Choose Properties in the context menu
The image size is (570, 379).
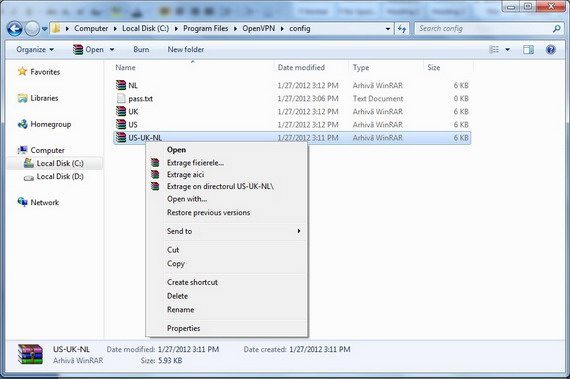tap(227, 328)
